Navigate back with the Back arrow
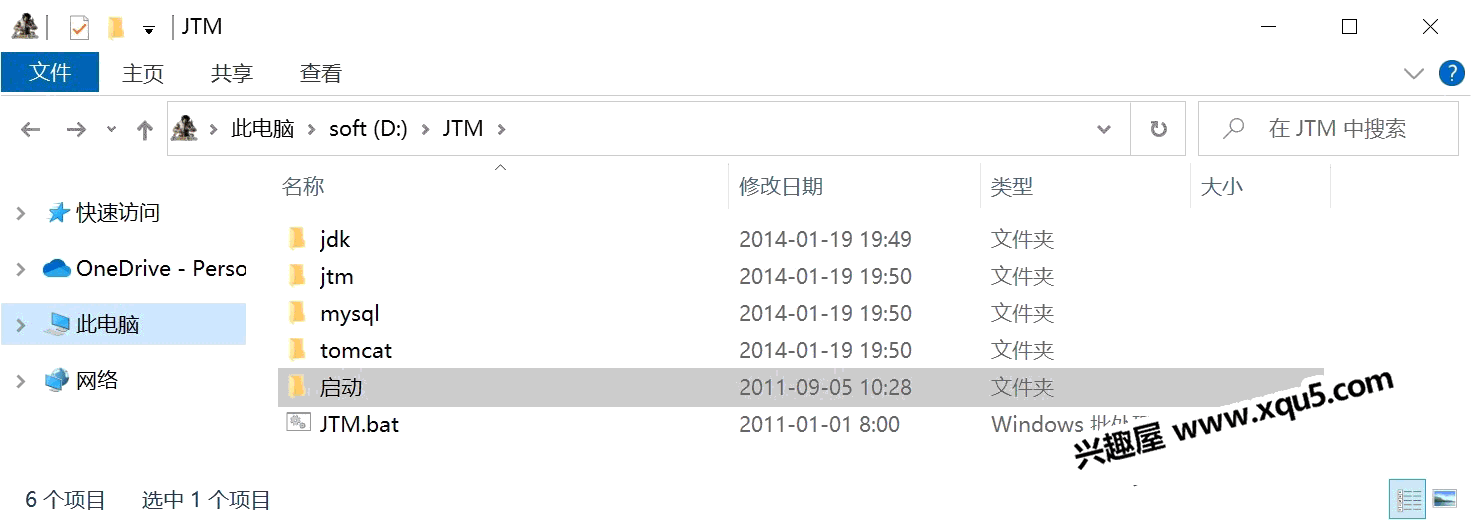Screen dimensions: 1472x520 [31, 129]
